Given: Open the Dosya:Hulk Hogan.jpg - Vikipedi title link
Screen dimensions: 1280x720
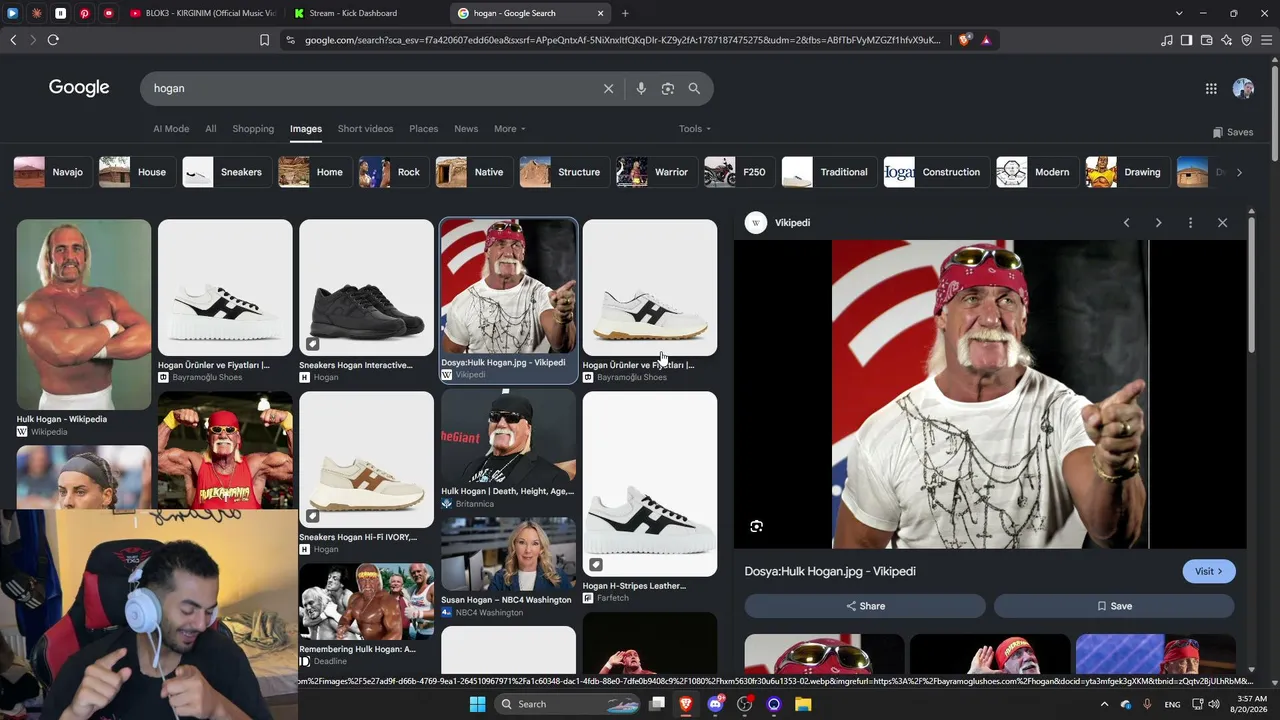Looking at the screenshot, I should [830, 571].
